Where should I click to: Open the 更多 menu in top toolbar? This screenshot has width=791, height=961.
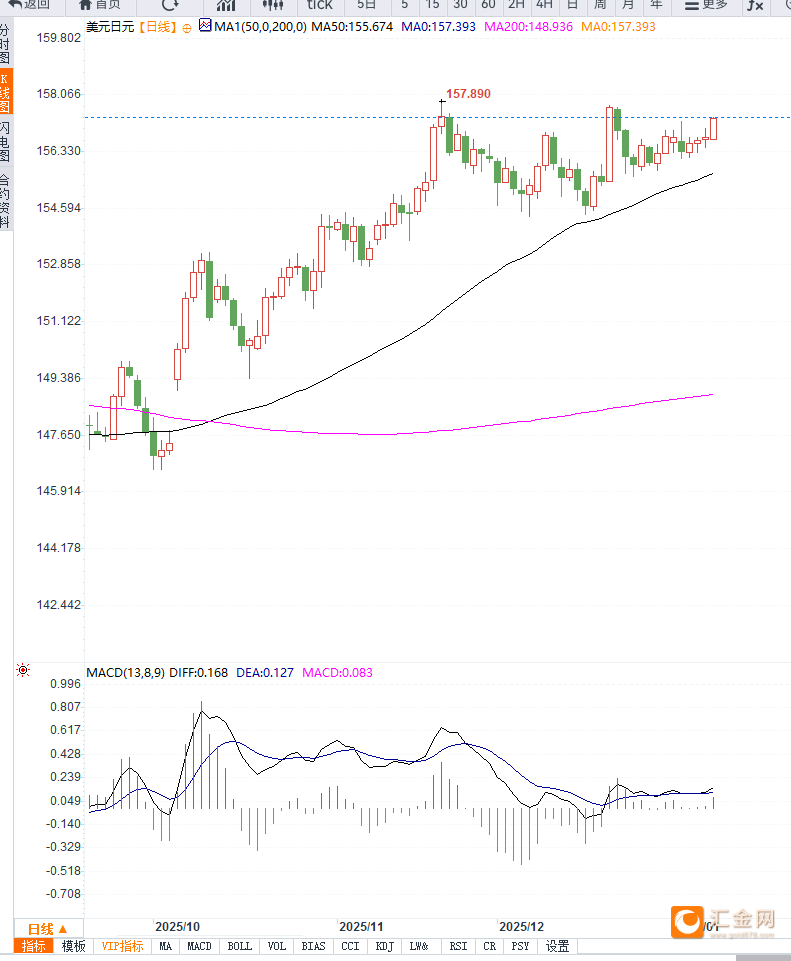706,5
